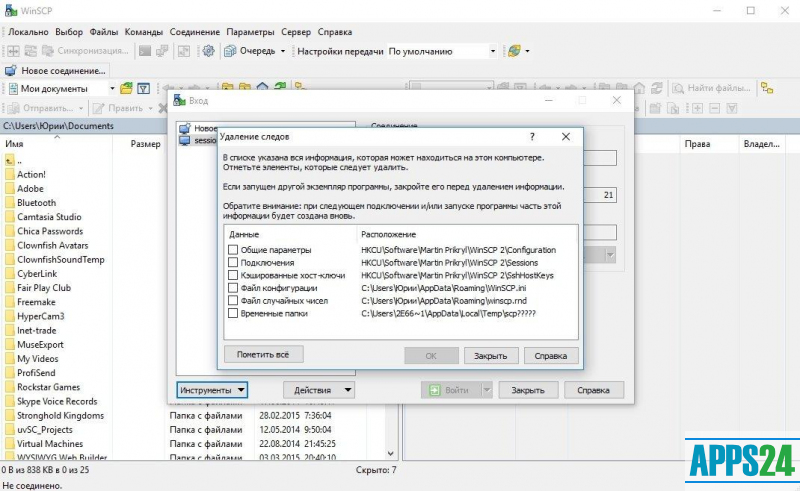The image size is (800, 491).
Task: Click the local panel filter icon
Action: click(144, 89)
